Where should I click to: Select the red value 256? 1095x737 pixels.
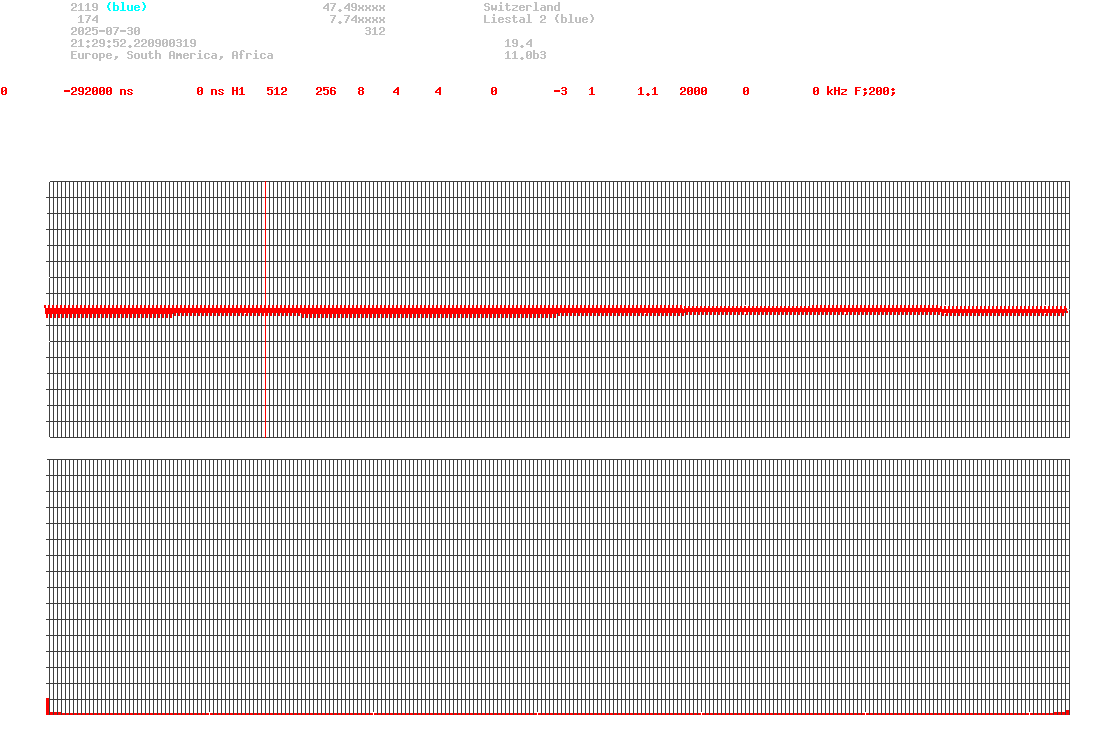[325, 92]
